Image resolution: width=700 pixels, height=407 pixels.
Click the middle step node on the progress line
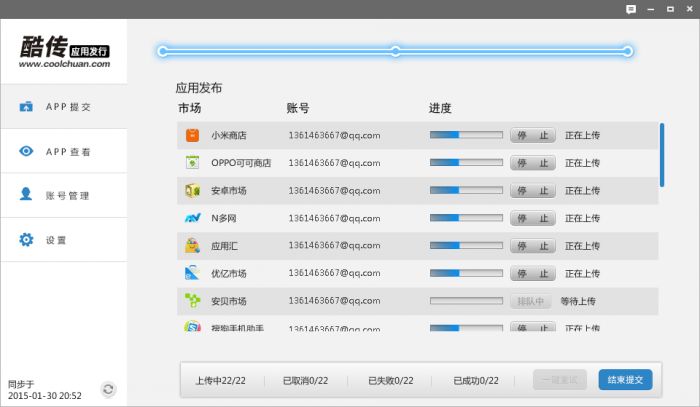(x=396, y=51)
